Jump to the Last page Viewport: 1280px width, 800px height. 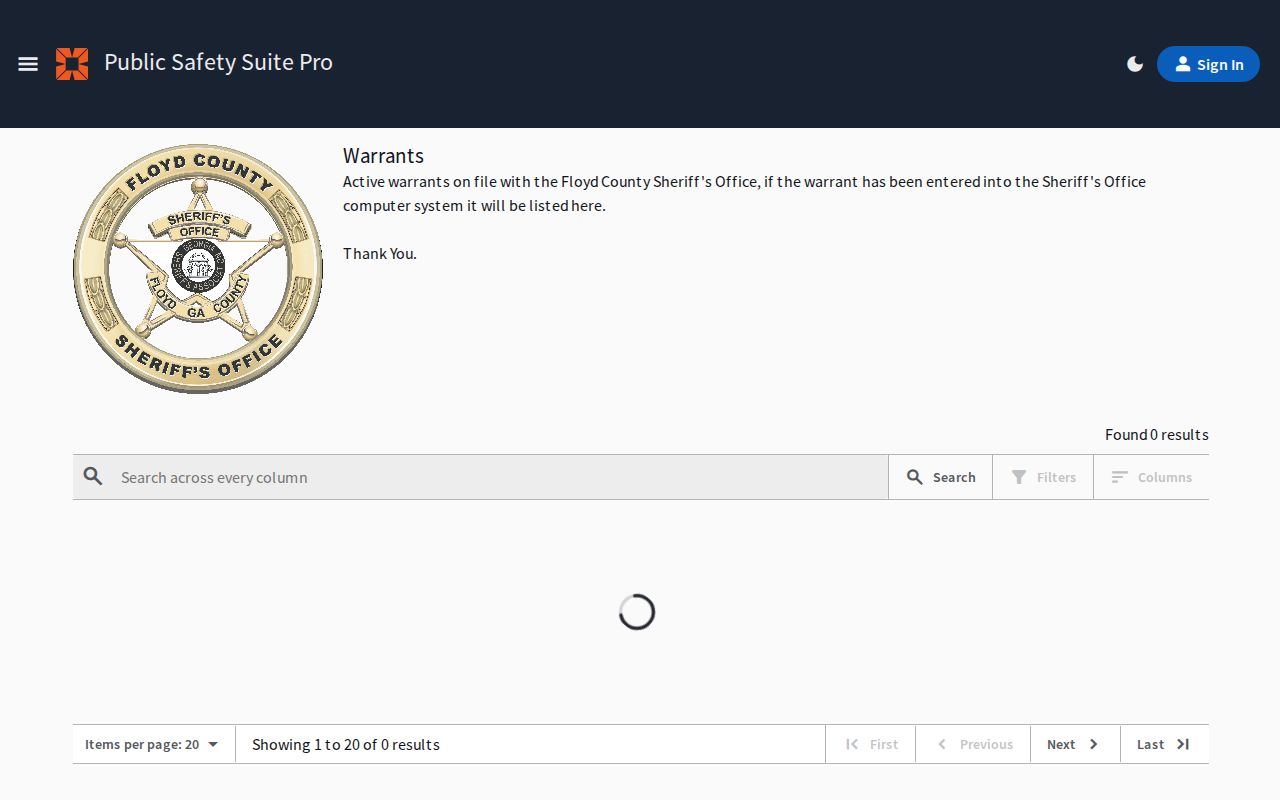[x=1164, y=744]
